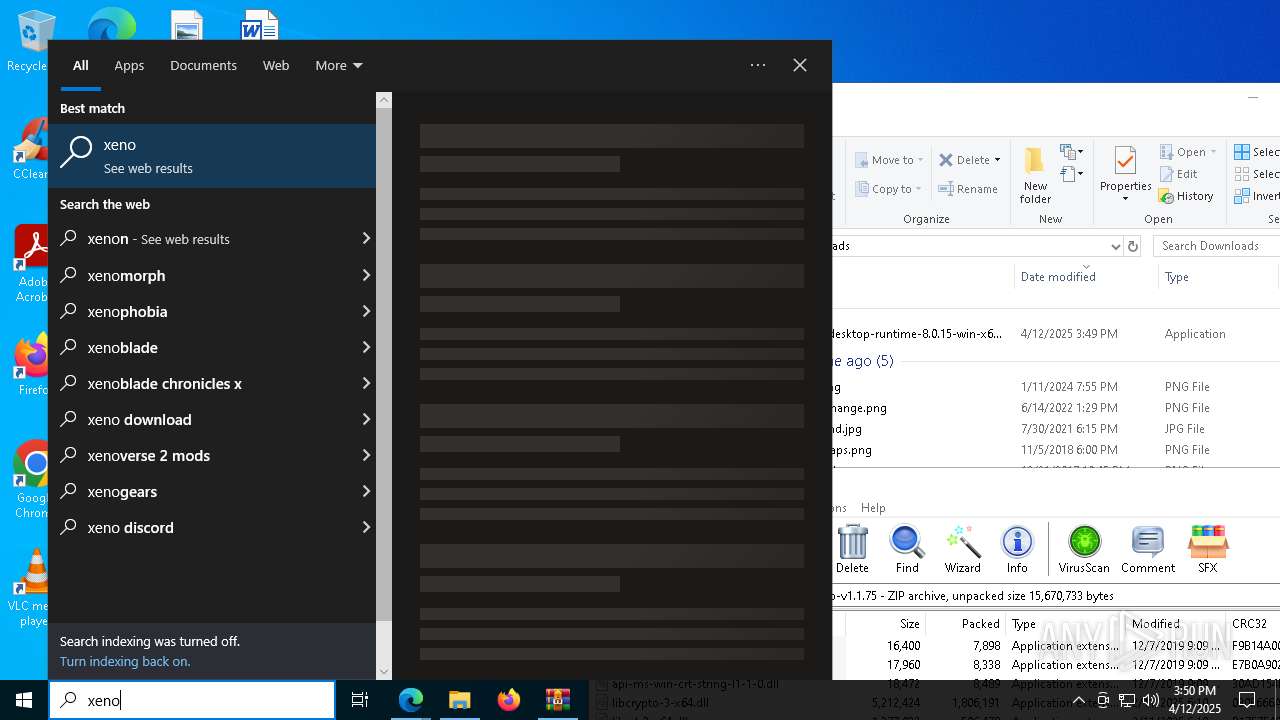Open File Explorer from the taskbar

459,700
